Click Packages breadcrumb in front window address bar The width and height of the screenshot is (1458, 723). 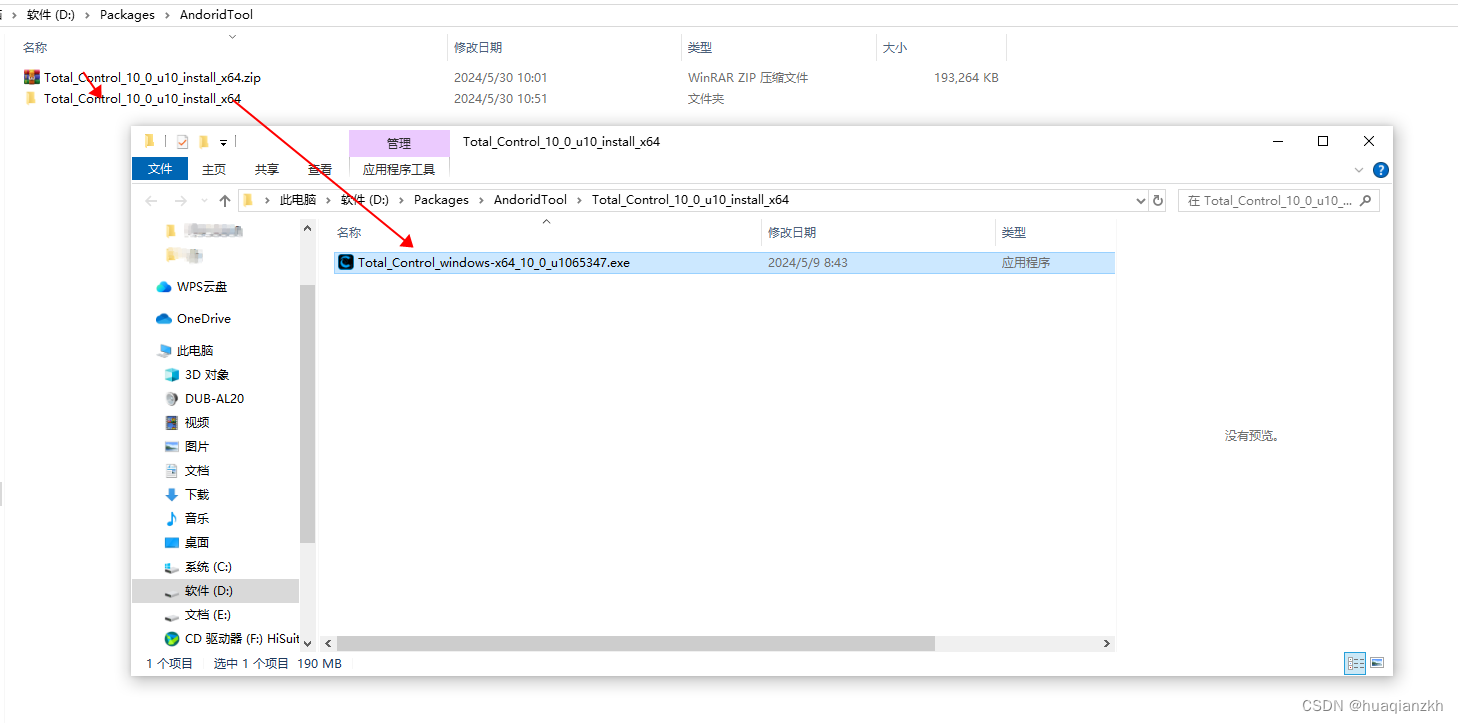441,200
